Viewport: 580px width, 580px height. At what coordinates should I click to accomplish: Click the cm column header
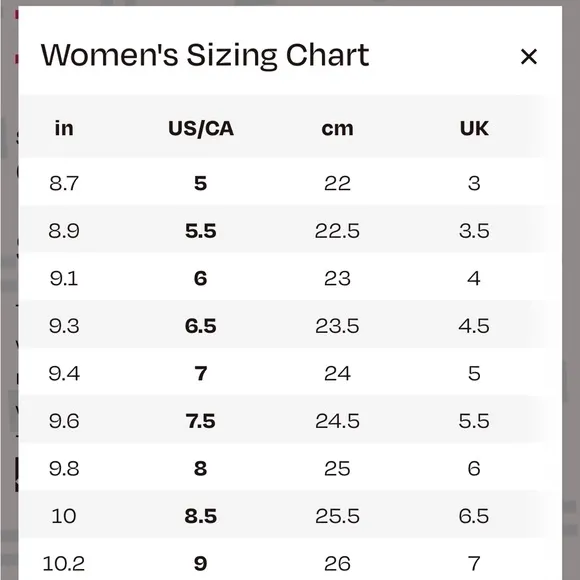[337, 129]
